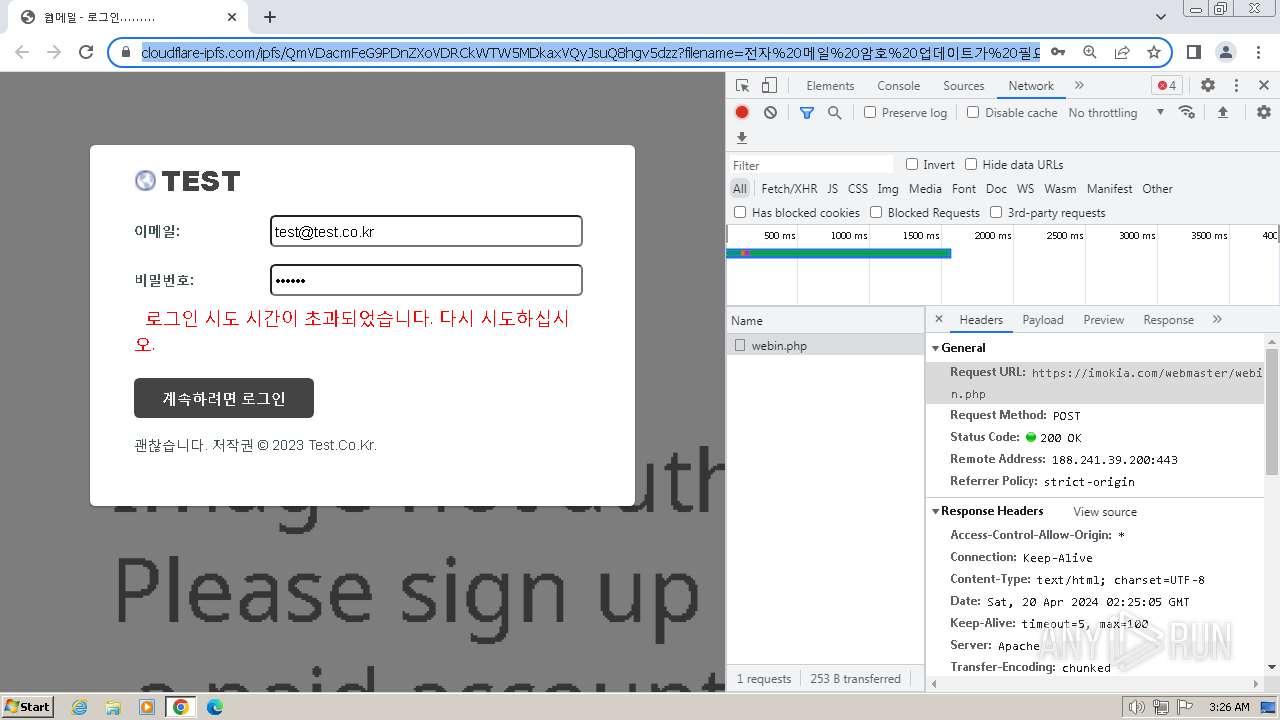This screenshot has width=1280, height=720.
Task: Go back in browser history
Action: [x=22, y=52]
